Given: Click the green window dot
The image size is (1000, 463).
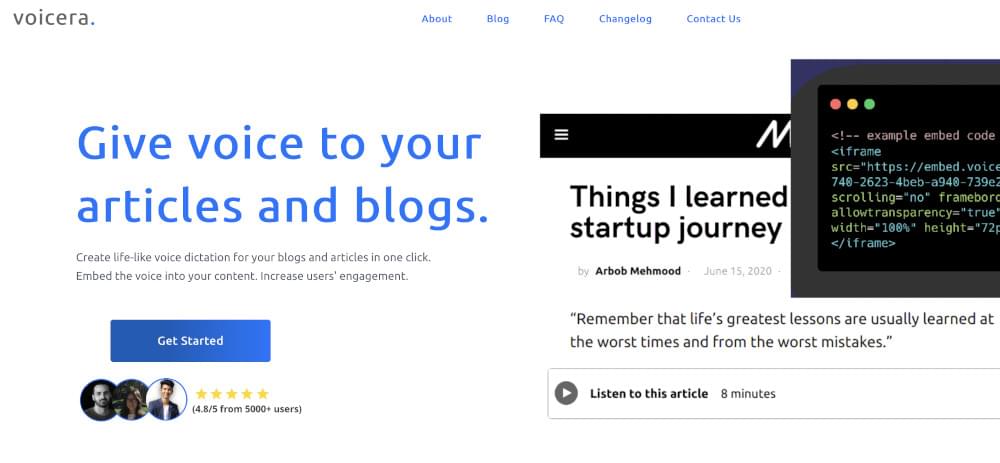Looking at the screenshot, I should coord(869,104).
